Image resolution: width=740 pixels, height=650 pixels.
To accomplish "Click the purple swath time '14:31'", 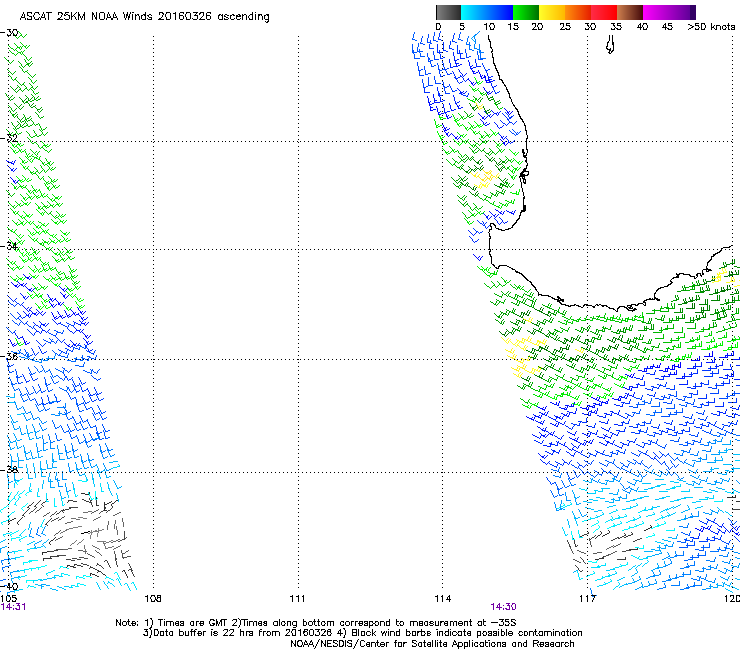I will 13,607.
